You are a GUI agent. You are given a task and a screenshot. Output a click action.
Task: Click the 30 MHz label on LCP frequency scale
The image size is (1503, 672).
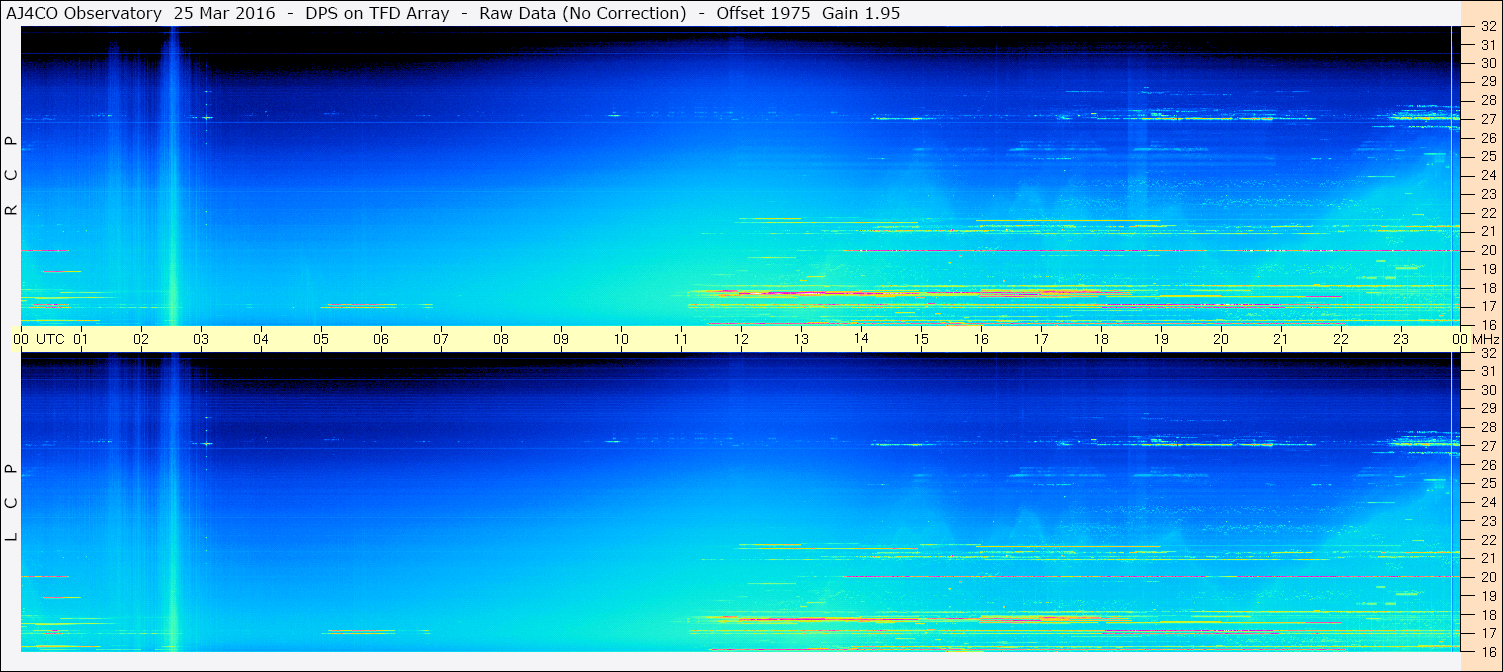[x=1488, y=390]
